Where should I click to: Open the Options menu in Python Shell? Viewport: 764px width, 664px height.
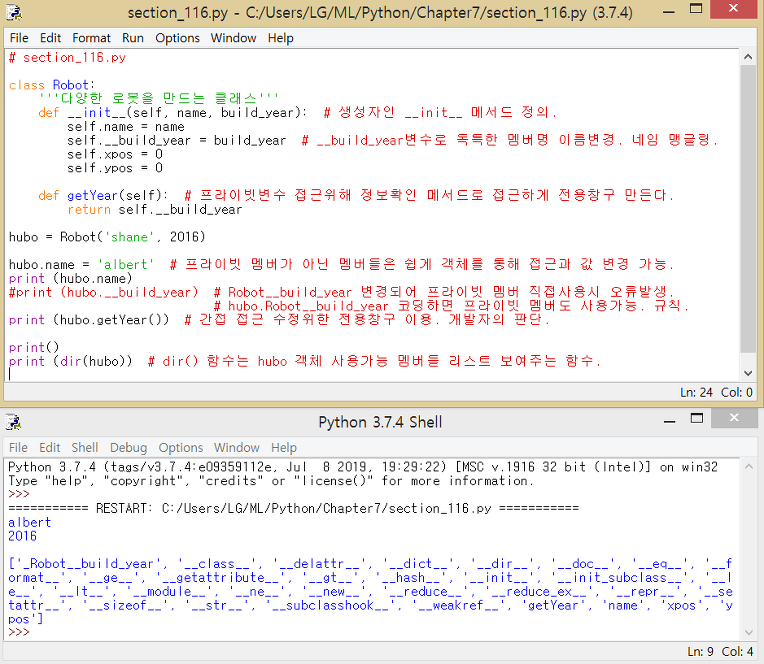(x=181, y=447)
